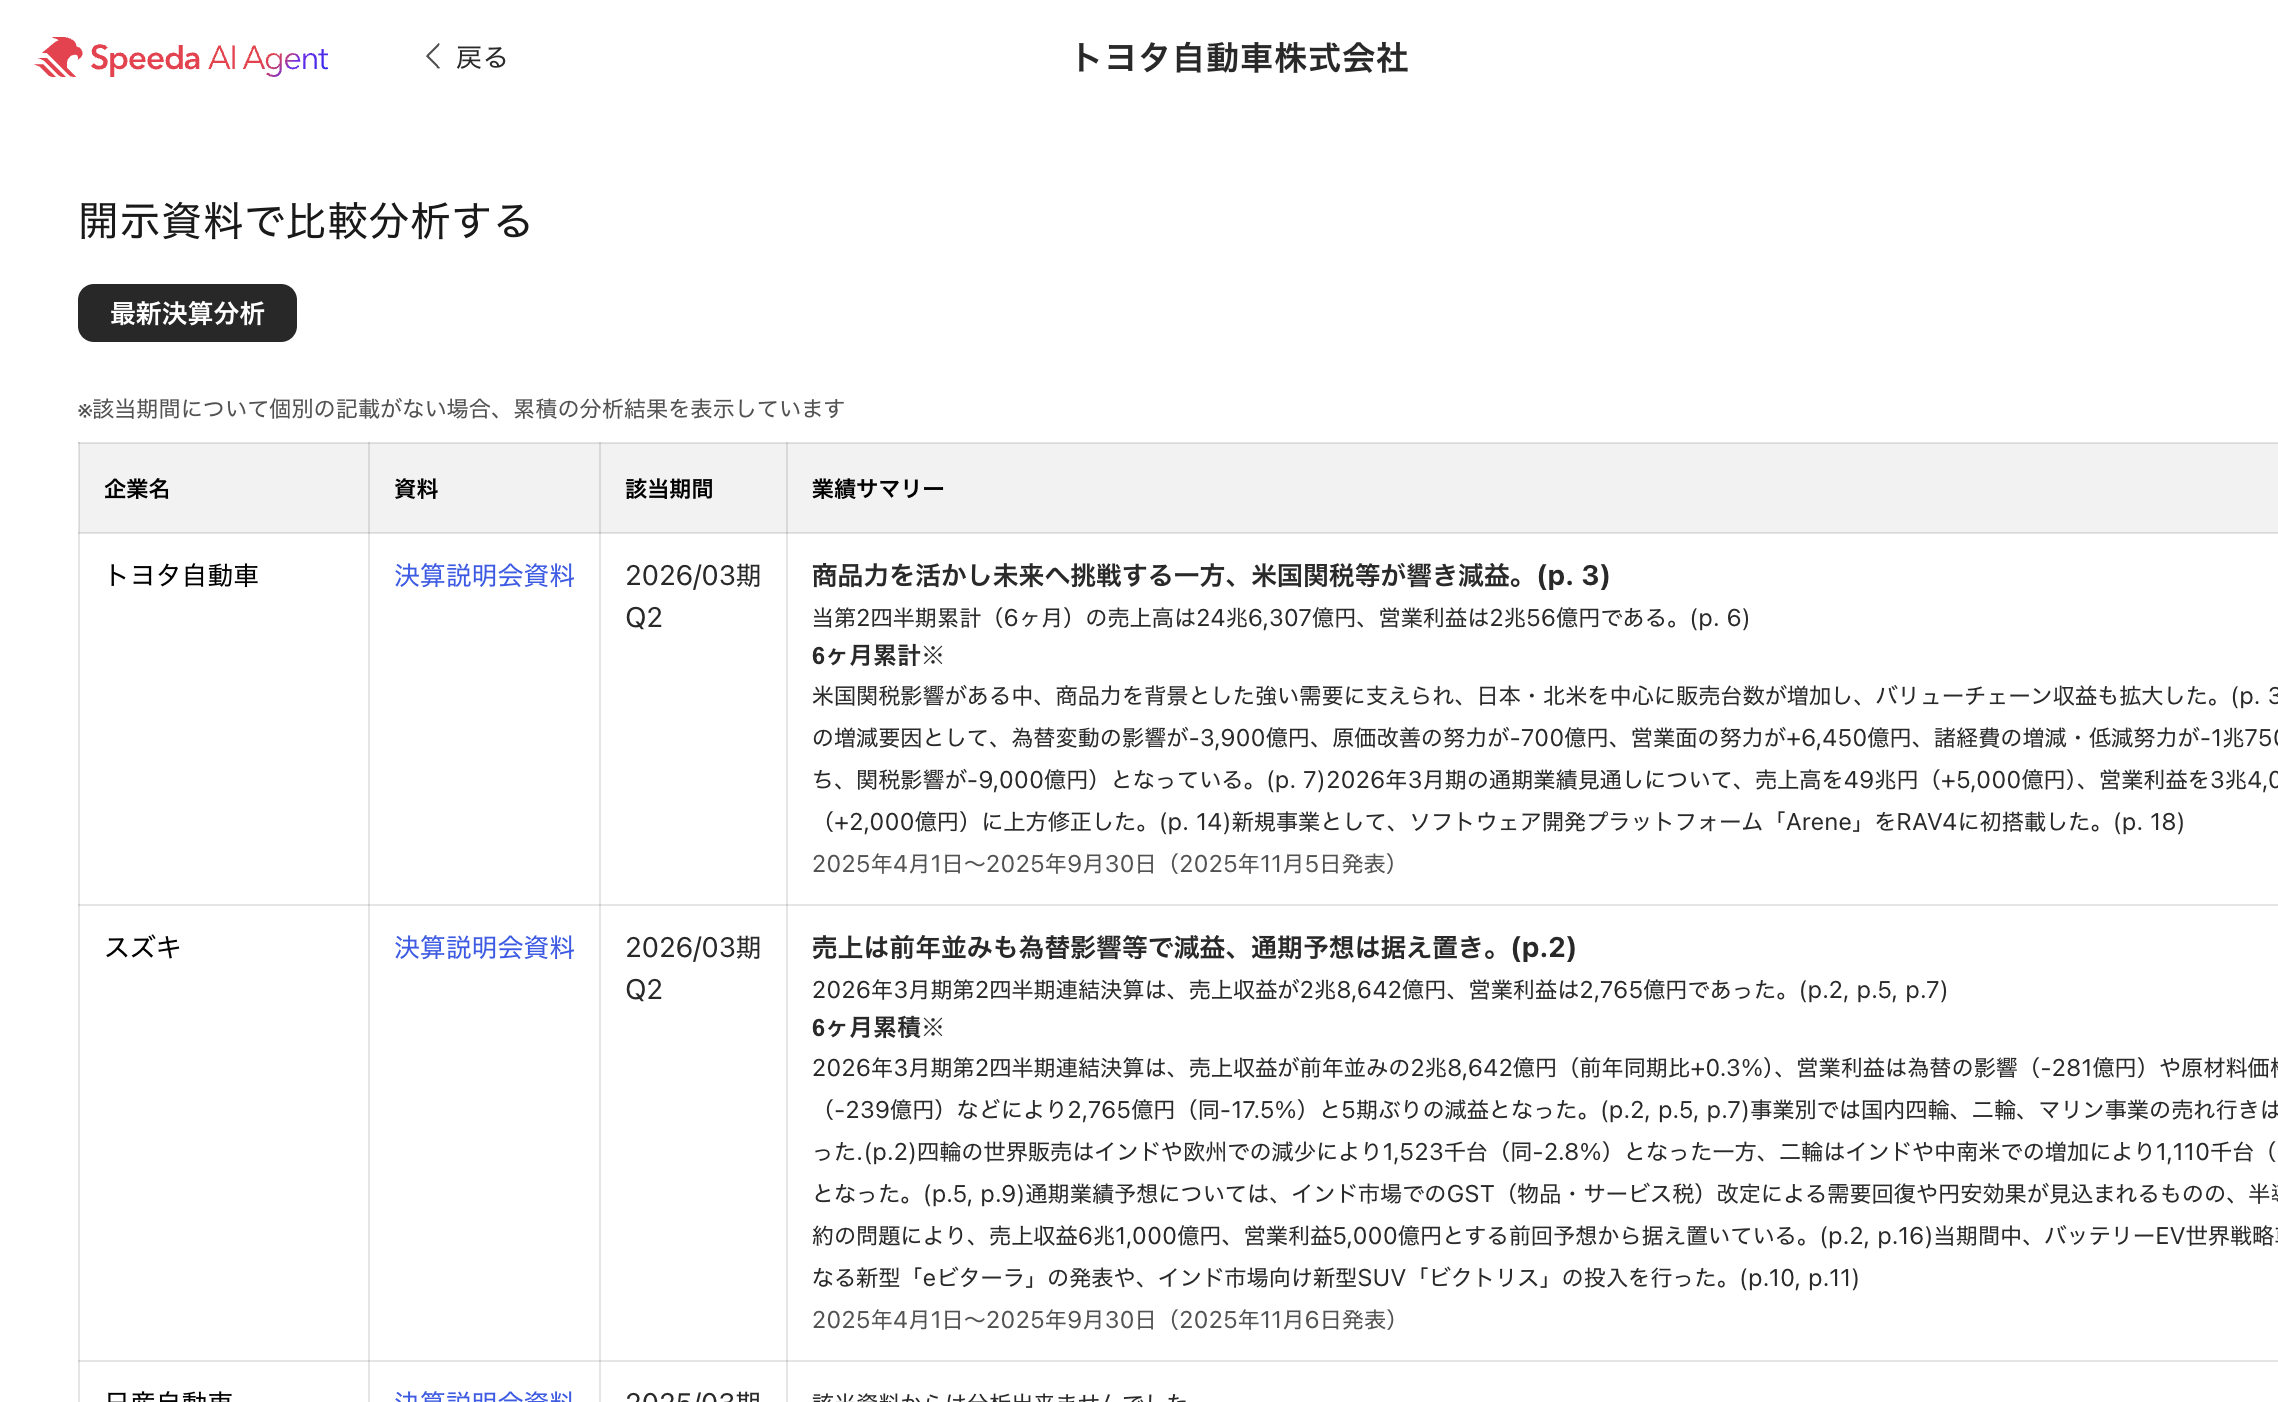The width and height of the screenshot is (2278, 1402).
Task: Click the 企業名 column header
Action: click(x=137, y=489)
